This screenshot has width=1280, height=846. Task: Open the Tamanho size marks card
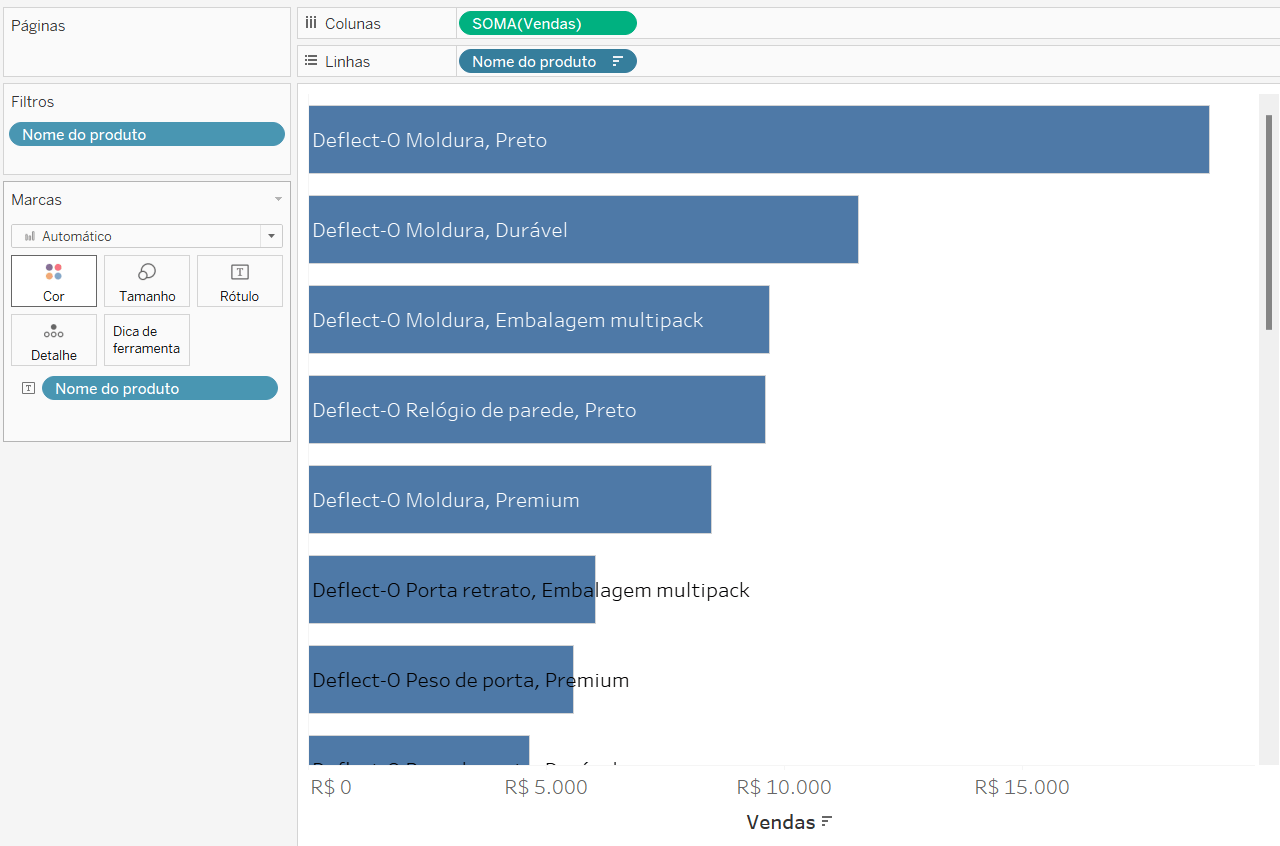click(147, 281)
